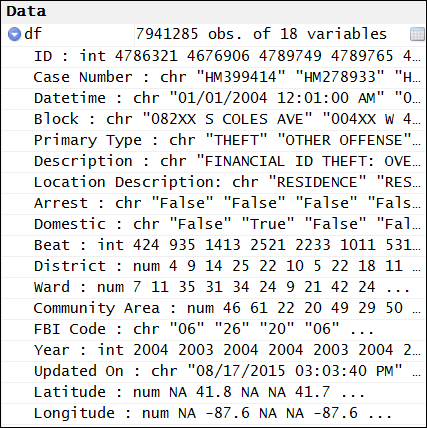Viewport: 427px width, 428px height.
Task: Click the 7941285 obs. of 18 variables summary
Action: click(261, 34)
